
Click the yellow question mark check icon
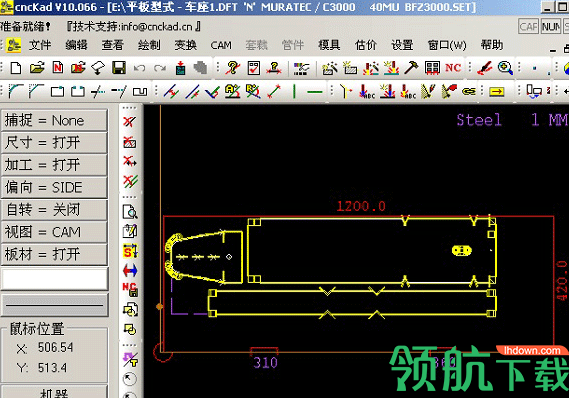(x=233, y=68)
